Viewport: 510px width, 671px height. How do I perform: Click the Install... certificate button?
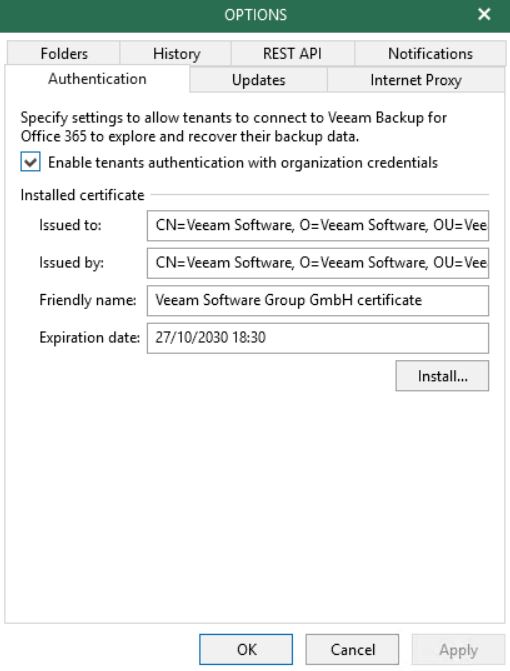442,376
